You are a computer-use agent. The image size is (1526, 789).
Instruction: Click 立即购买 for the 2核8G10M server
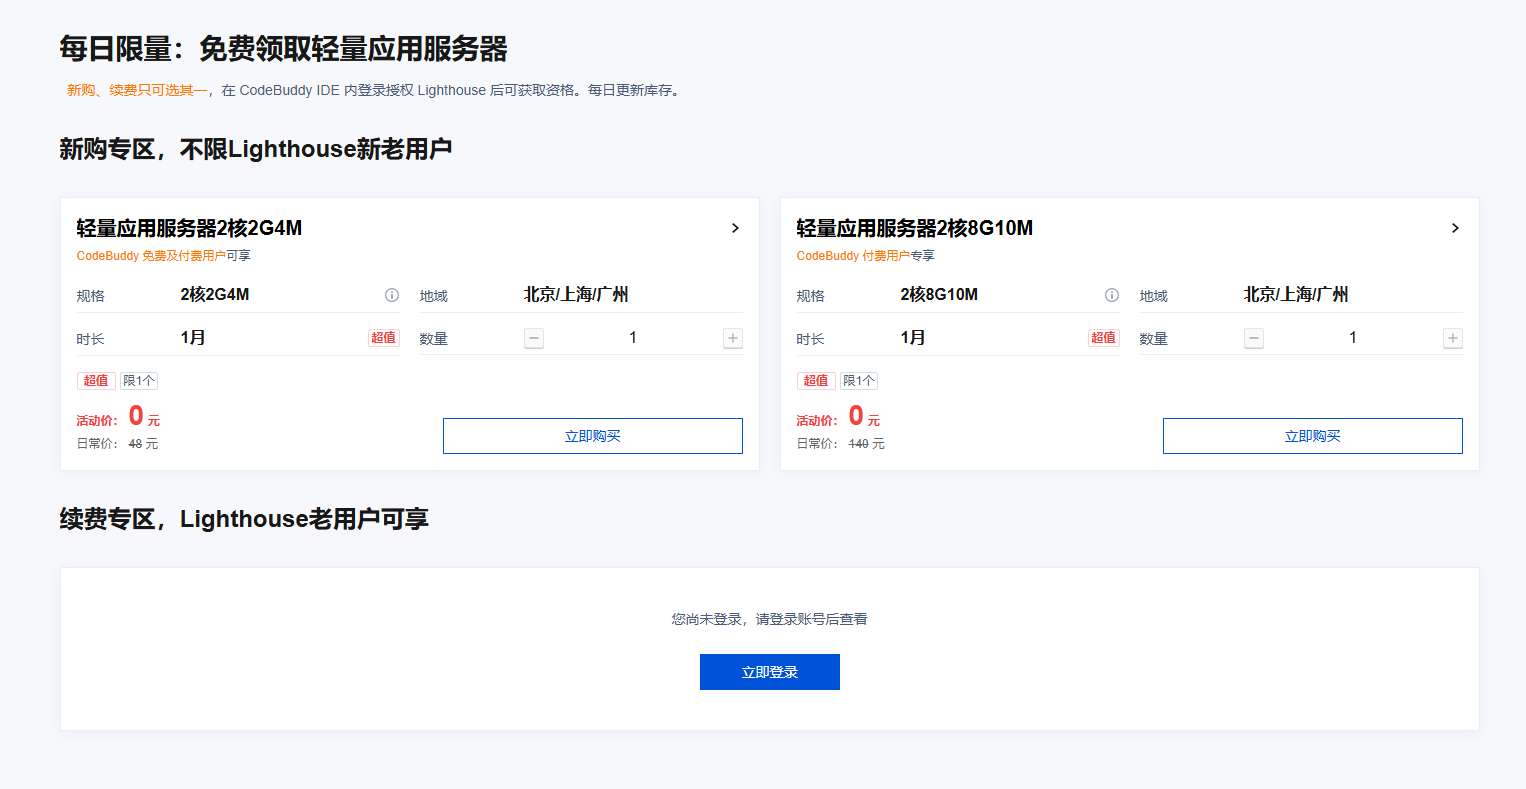(1312, 435)
